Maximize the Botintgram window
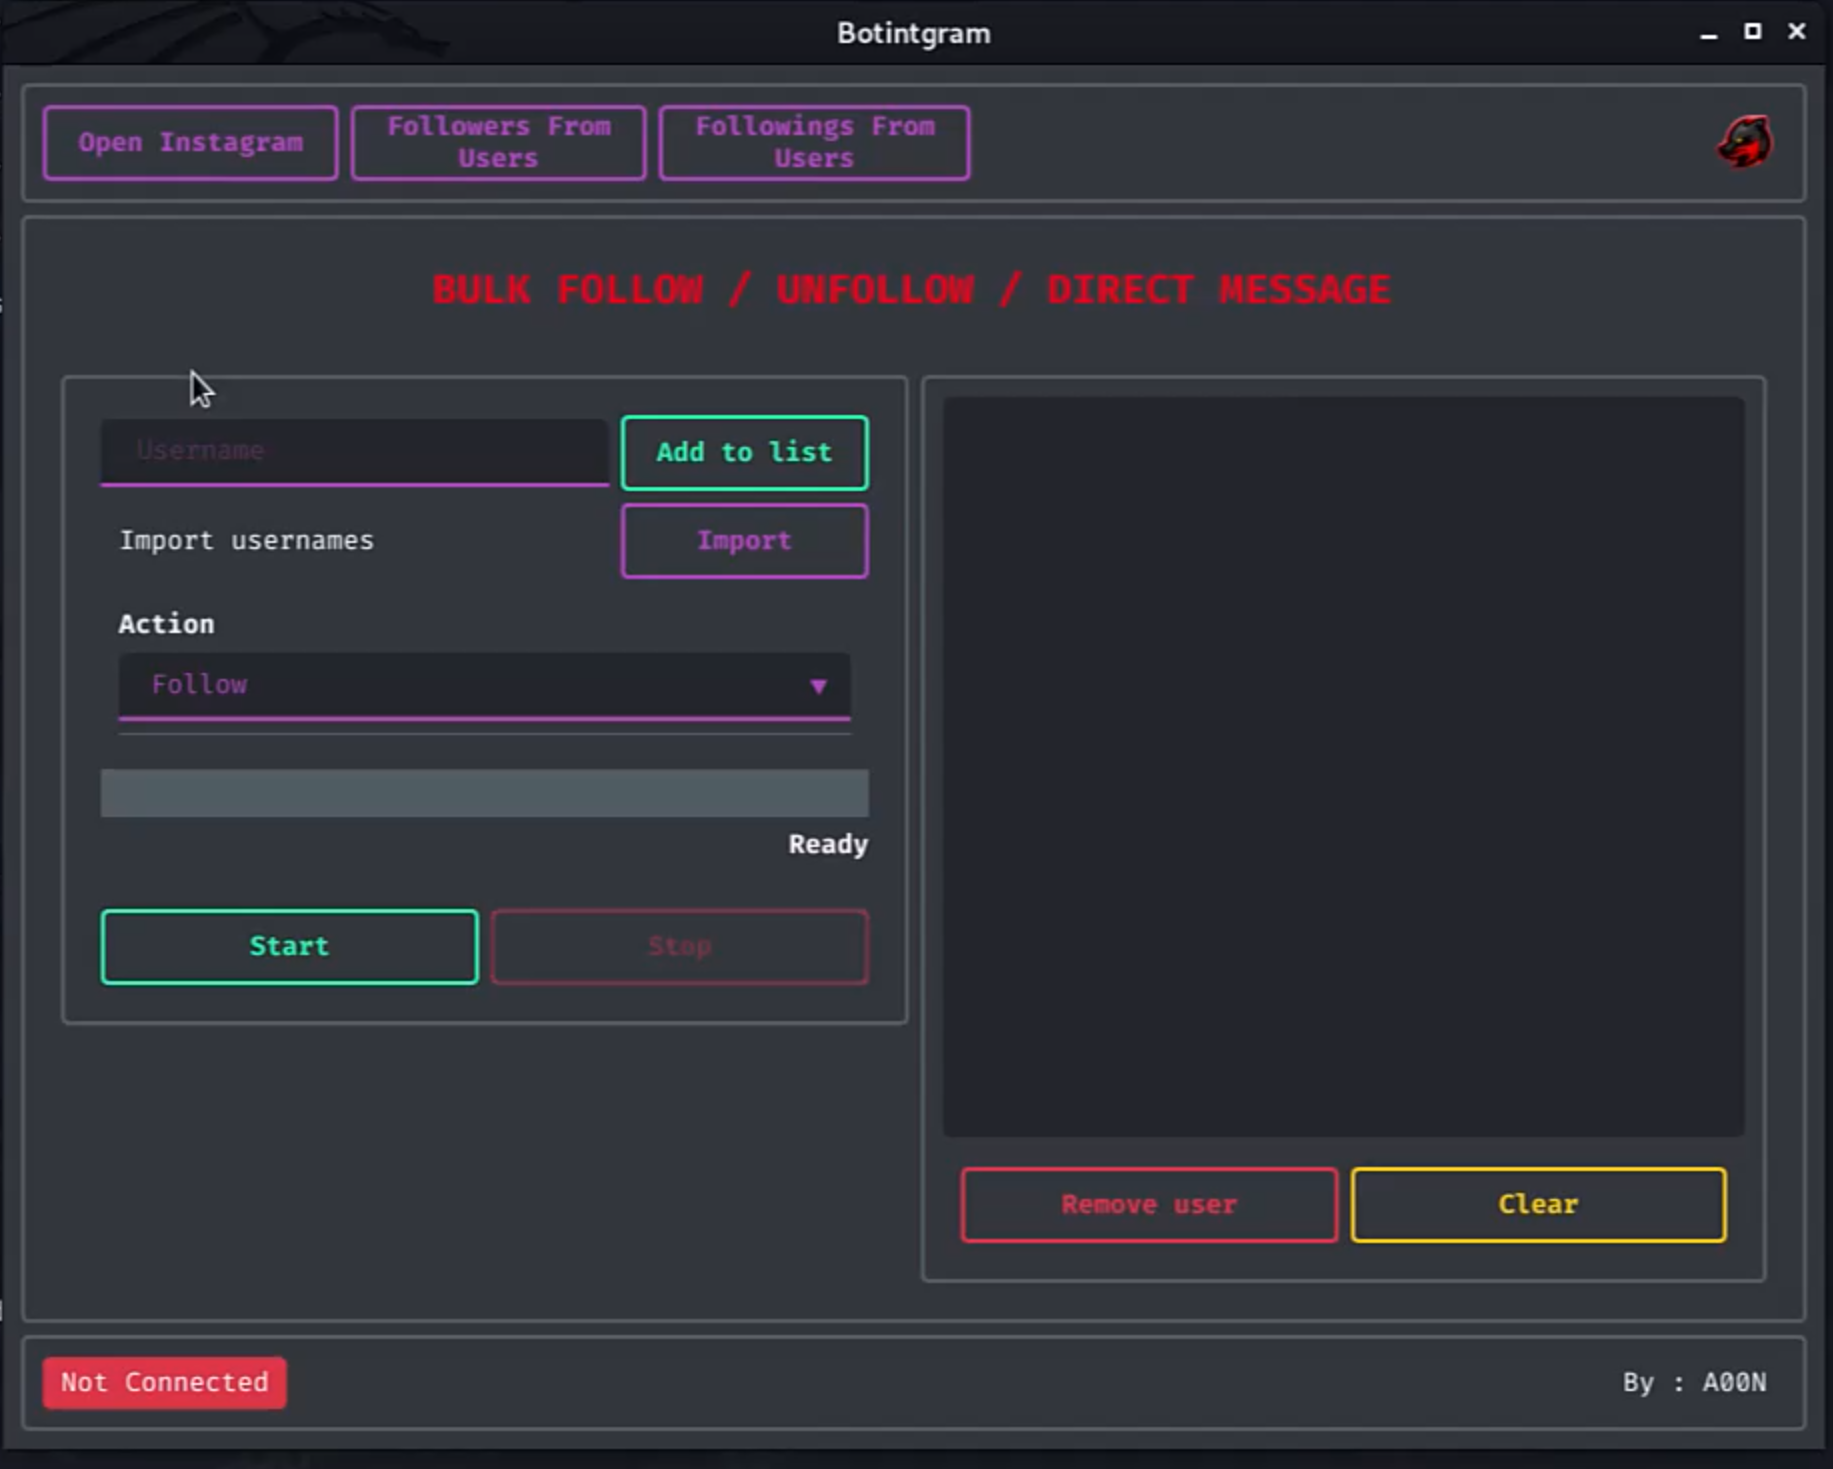The image size is (1833, 1469). click(1752, 32)
